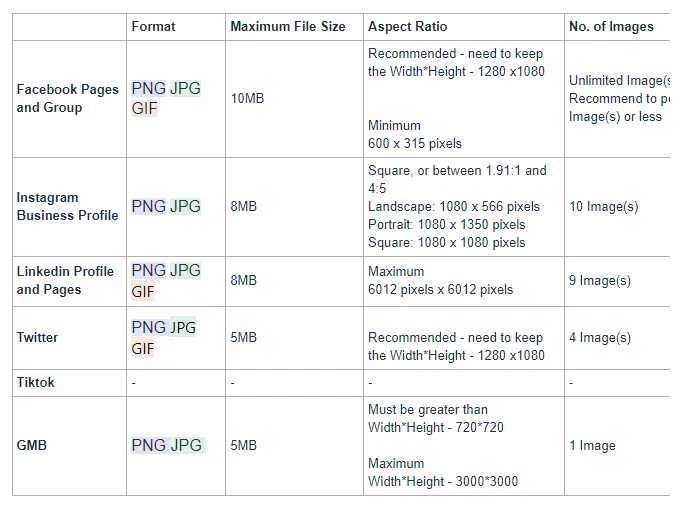Click the 9 Image(s) cell
Screen dimensions: 687x506
click(600, 281)
